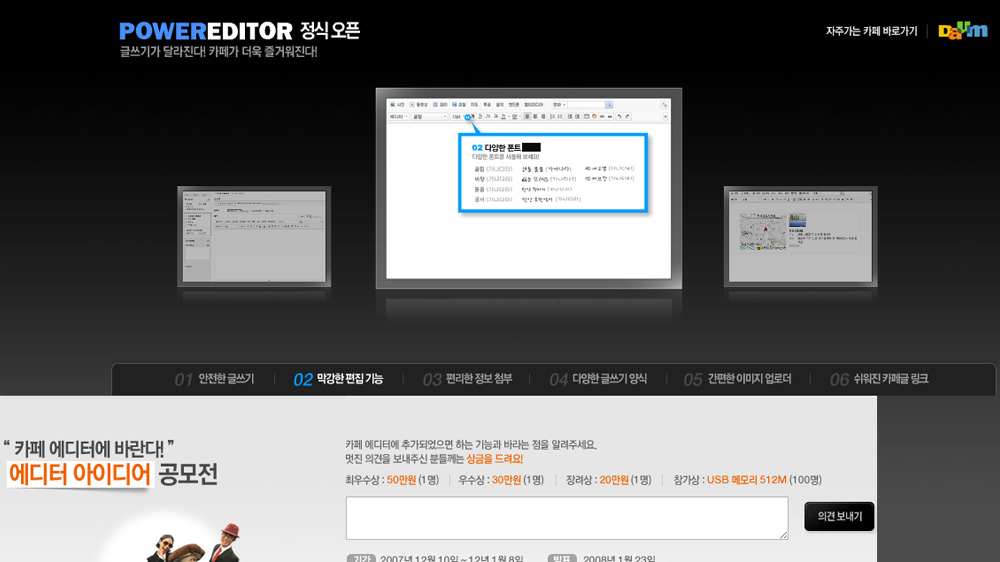1000x562 pixels.
Task: Click the 에디터 아이디어 공모전 heading
Action: (x=112, y=475)
